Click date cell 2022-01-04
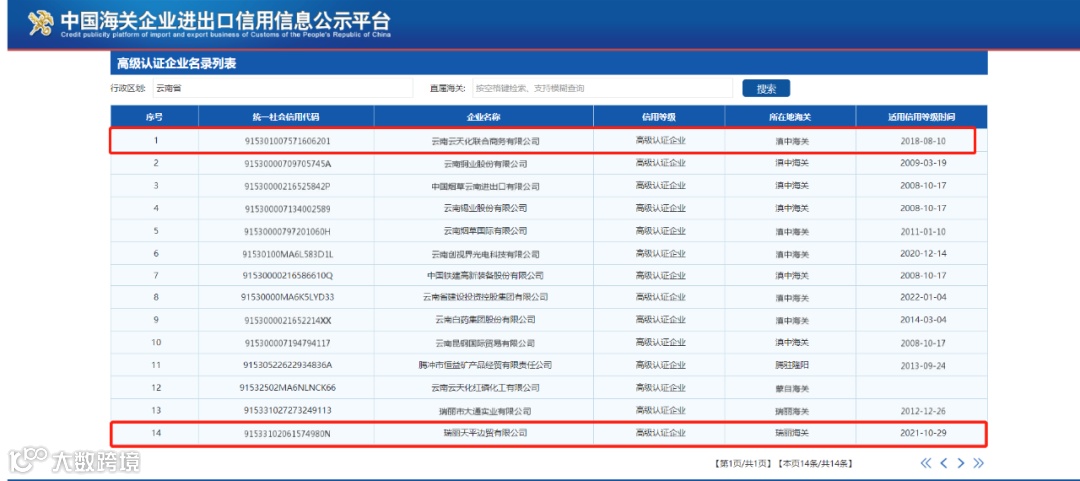Image resolution: width=1080 pixels, height=481 pixels. click(923, 298)
